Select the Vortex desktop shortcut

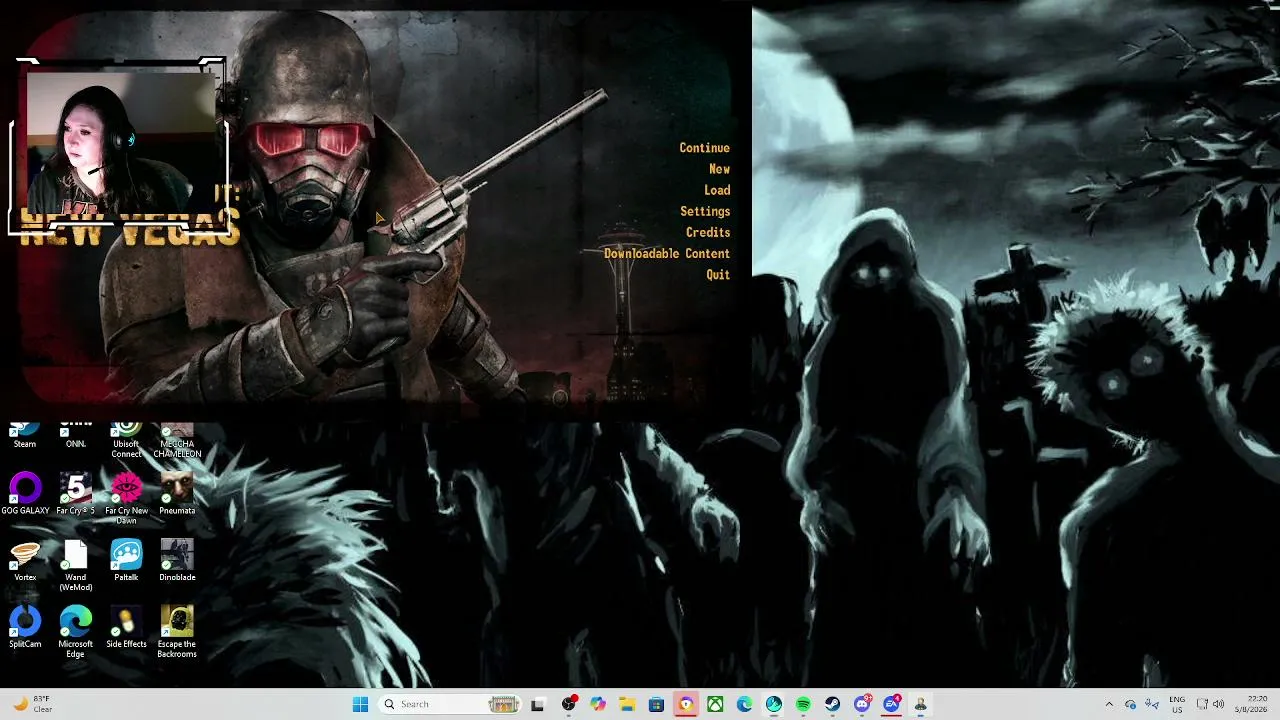tap(25, 561)
